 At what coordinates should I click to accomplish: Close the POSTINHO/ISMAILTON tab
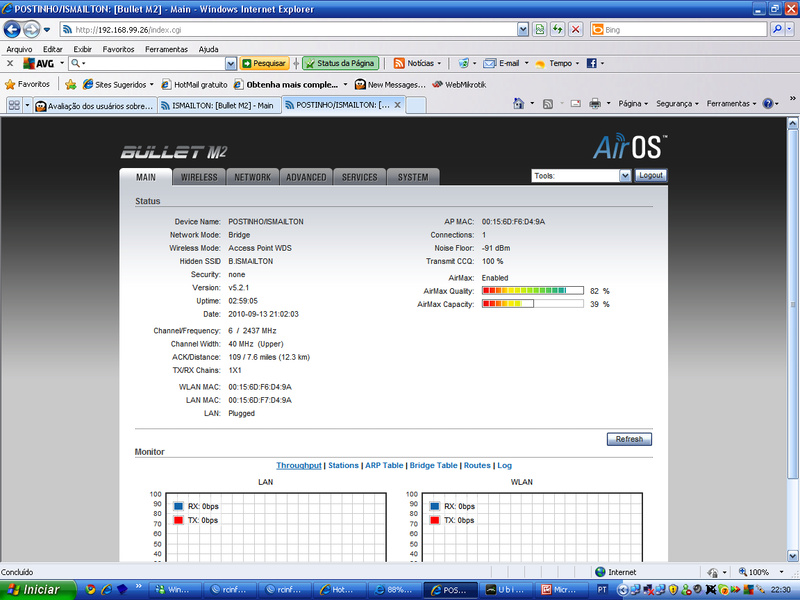click(397, 105)
